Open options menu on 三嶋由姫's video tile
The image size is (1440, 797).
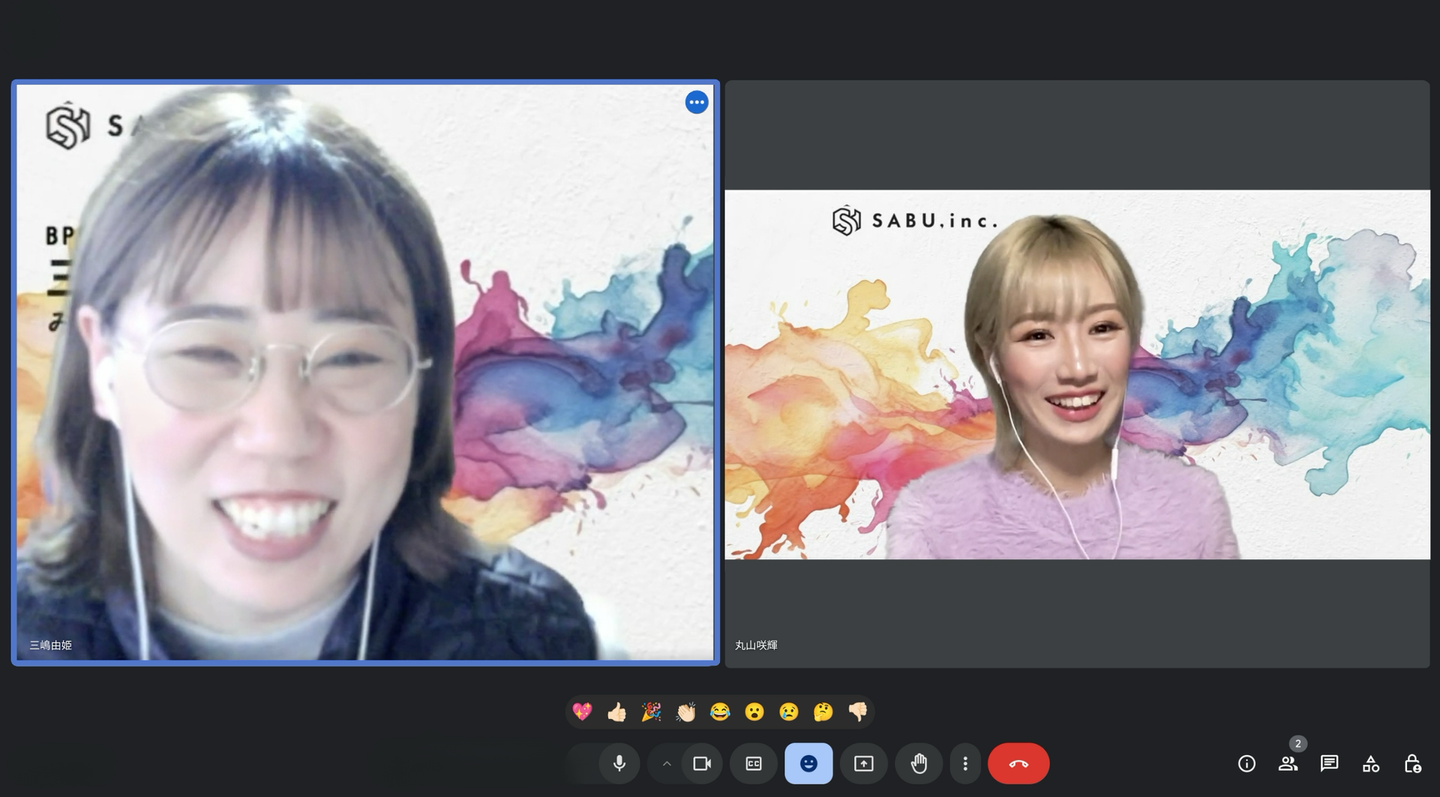click(x=697, y=102)
